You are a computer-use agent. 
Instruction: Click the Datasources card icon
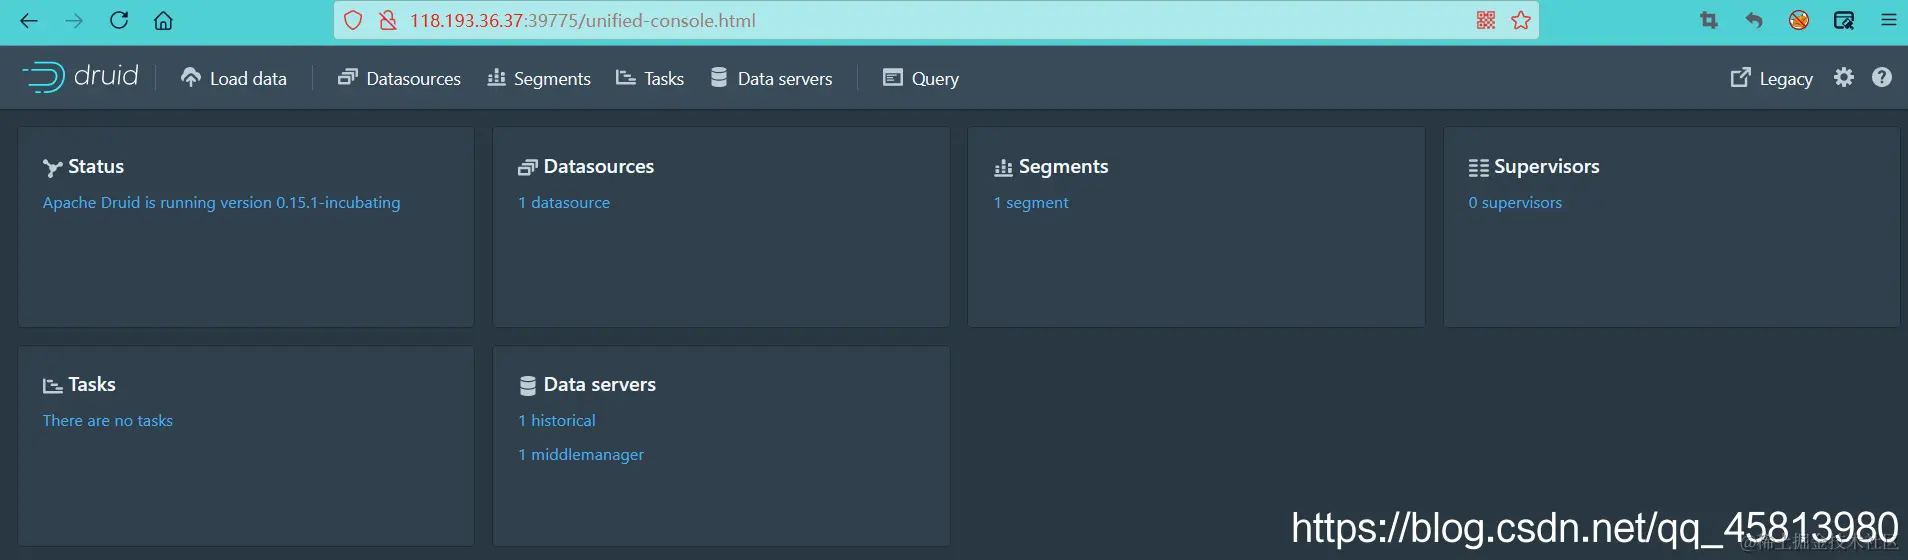click(x=527, y=168)
